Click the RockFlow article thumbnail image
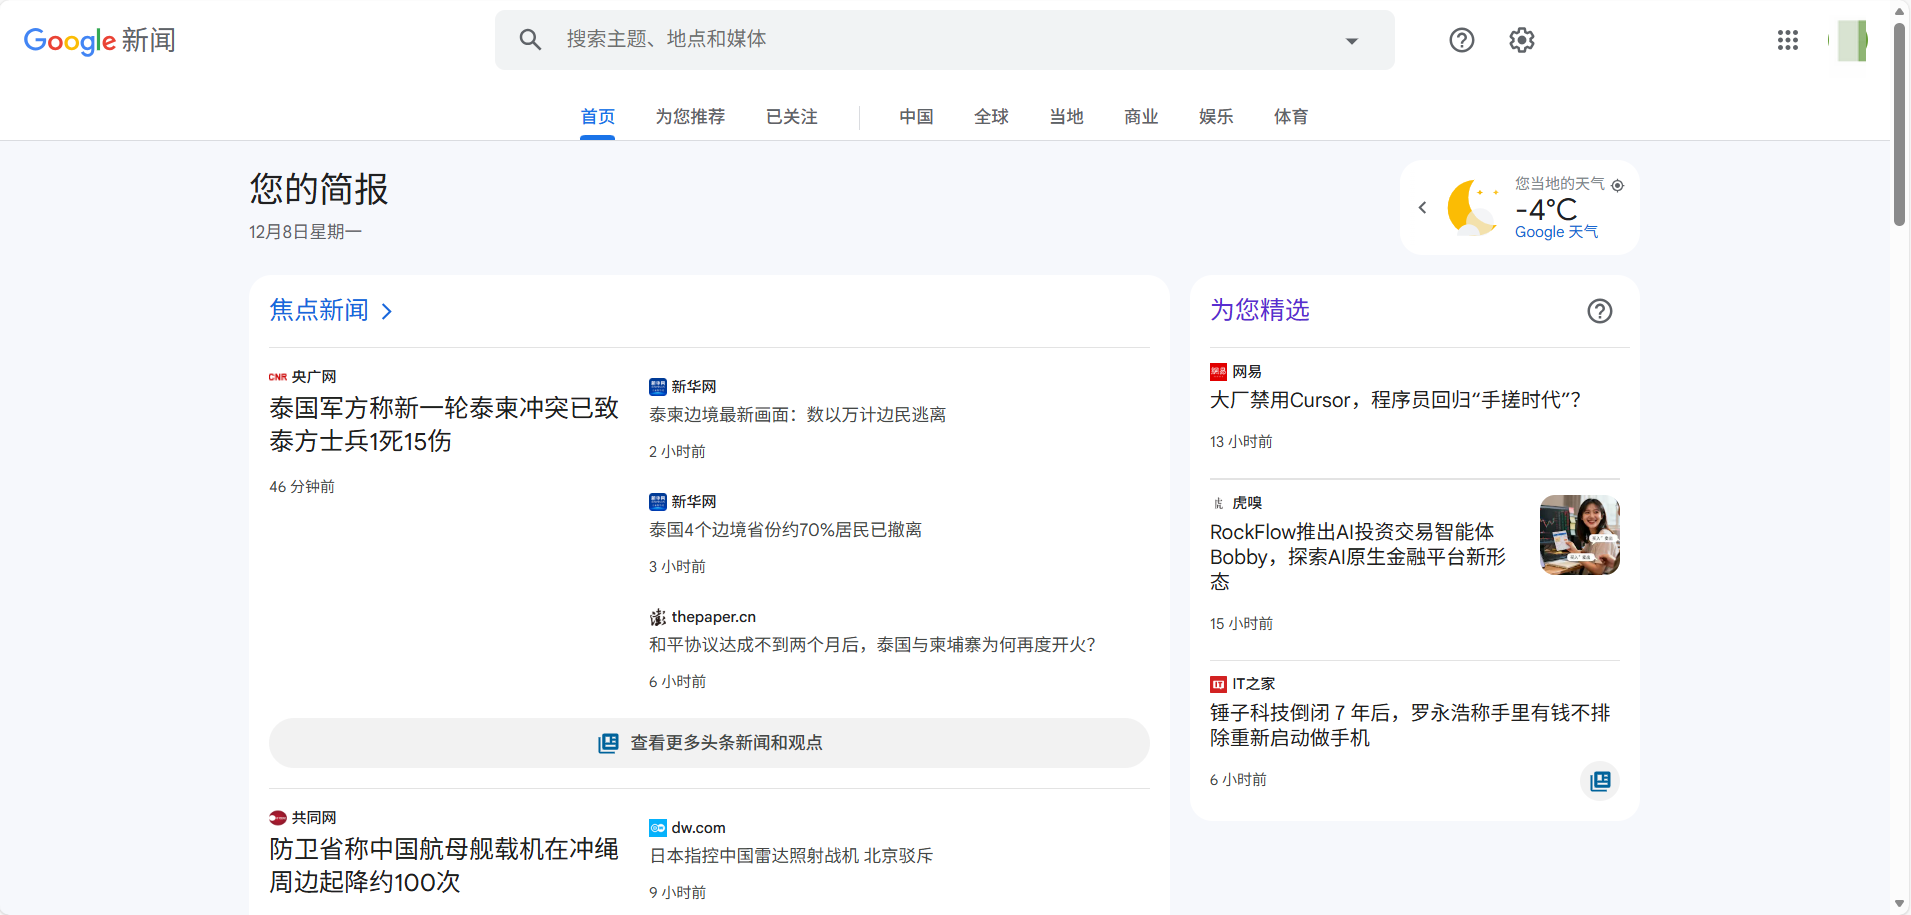 [x=1579, y=535]
